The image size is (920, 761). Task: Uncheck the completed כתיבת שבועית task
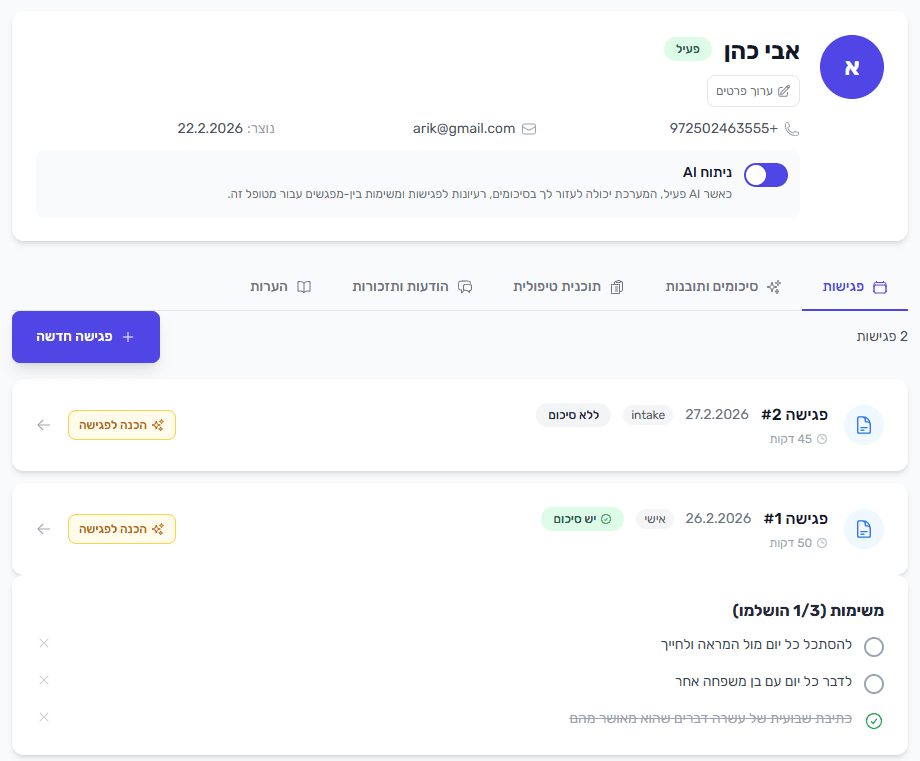pos(874,721)
